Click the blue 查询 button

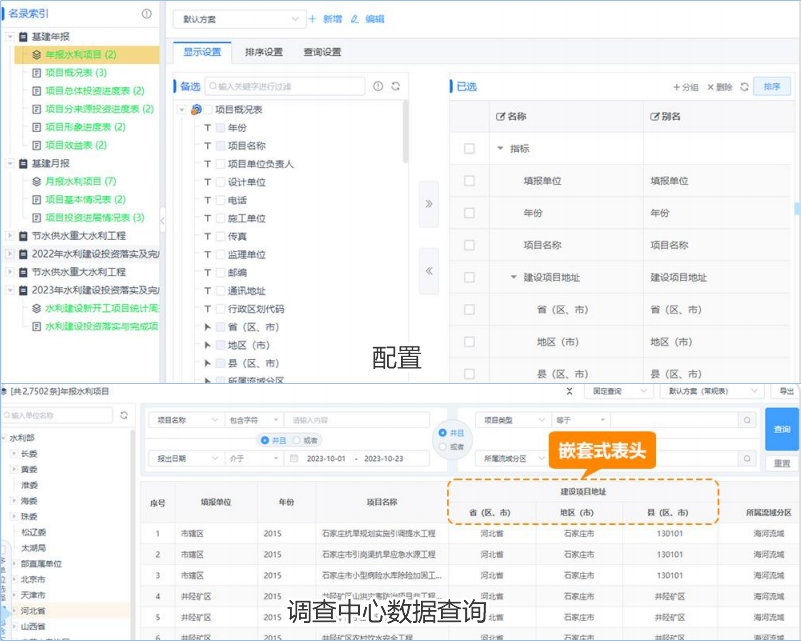781,428
